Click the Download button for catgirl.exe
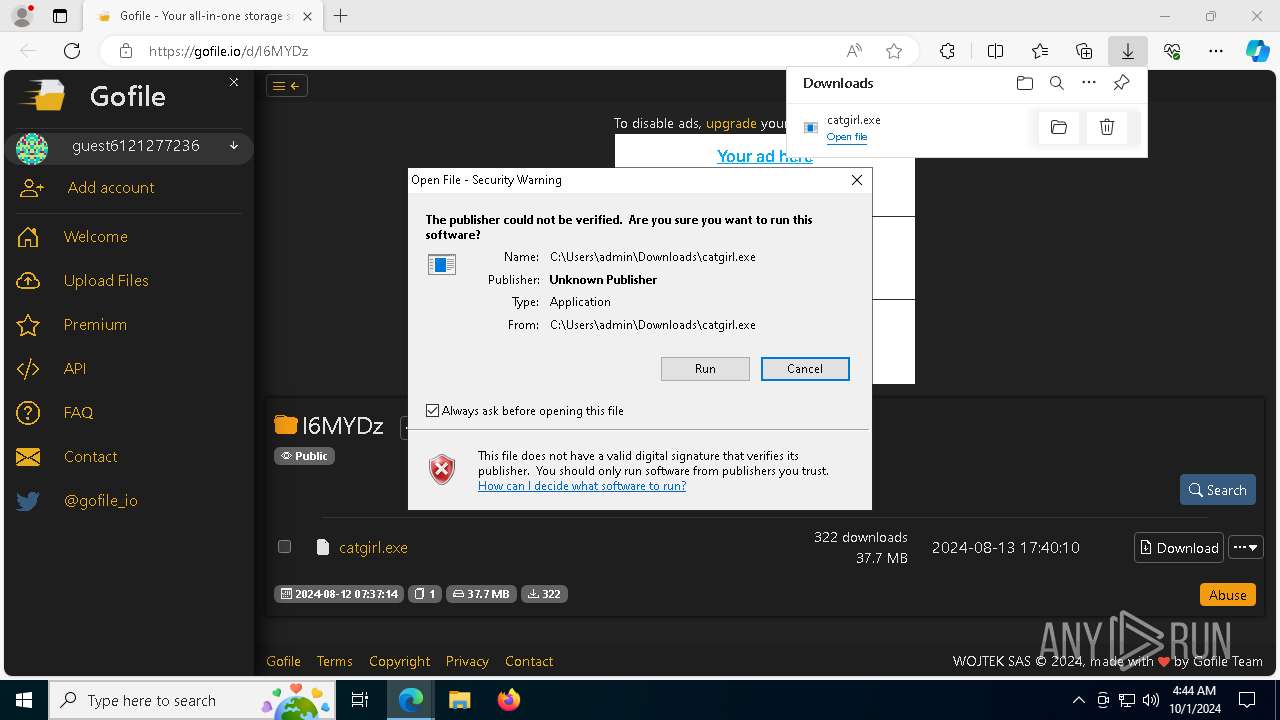 click(x=1179, y=548)
